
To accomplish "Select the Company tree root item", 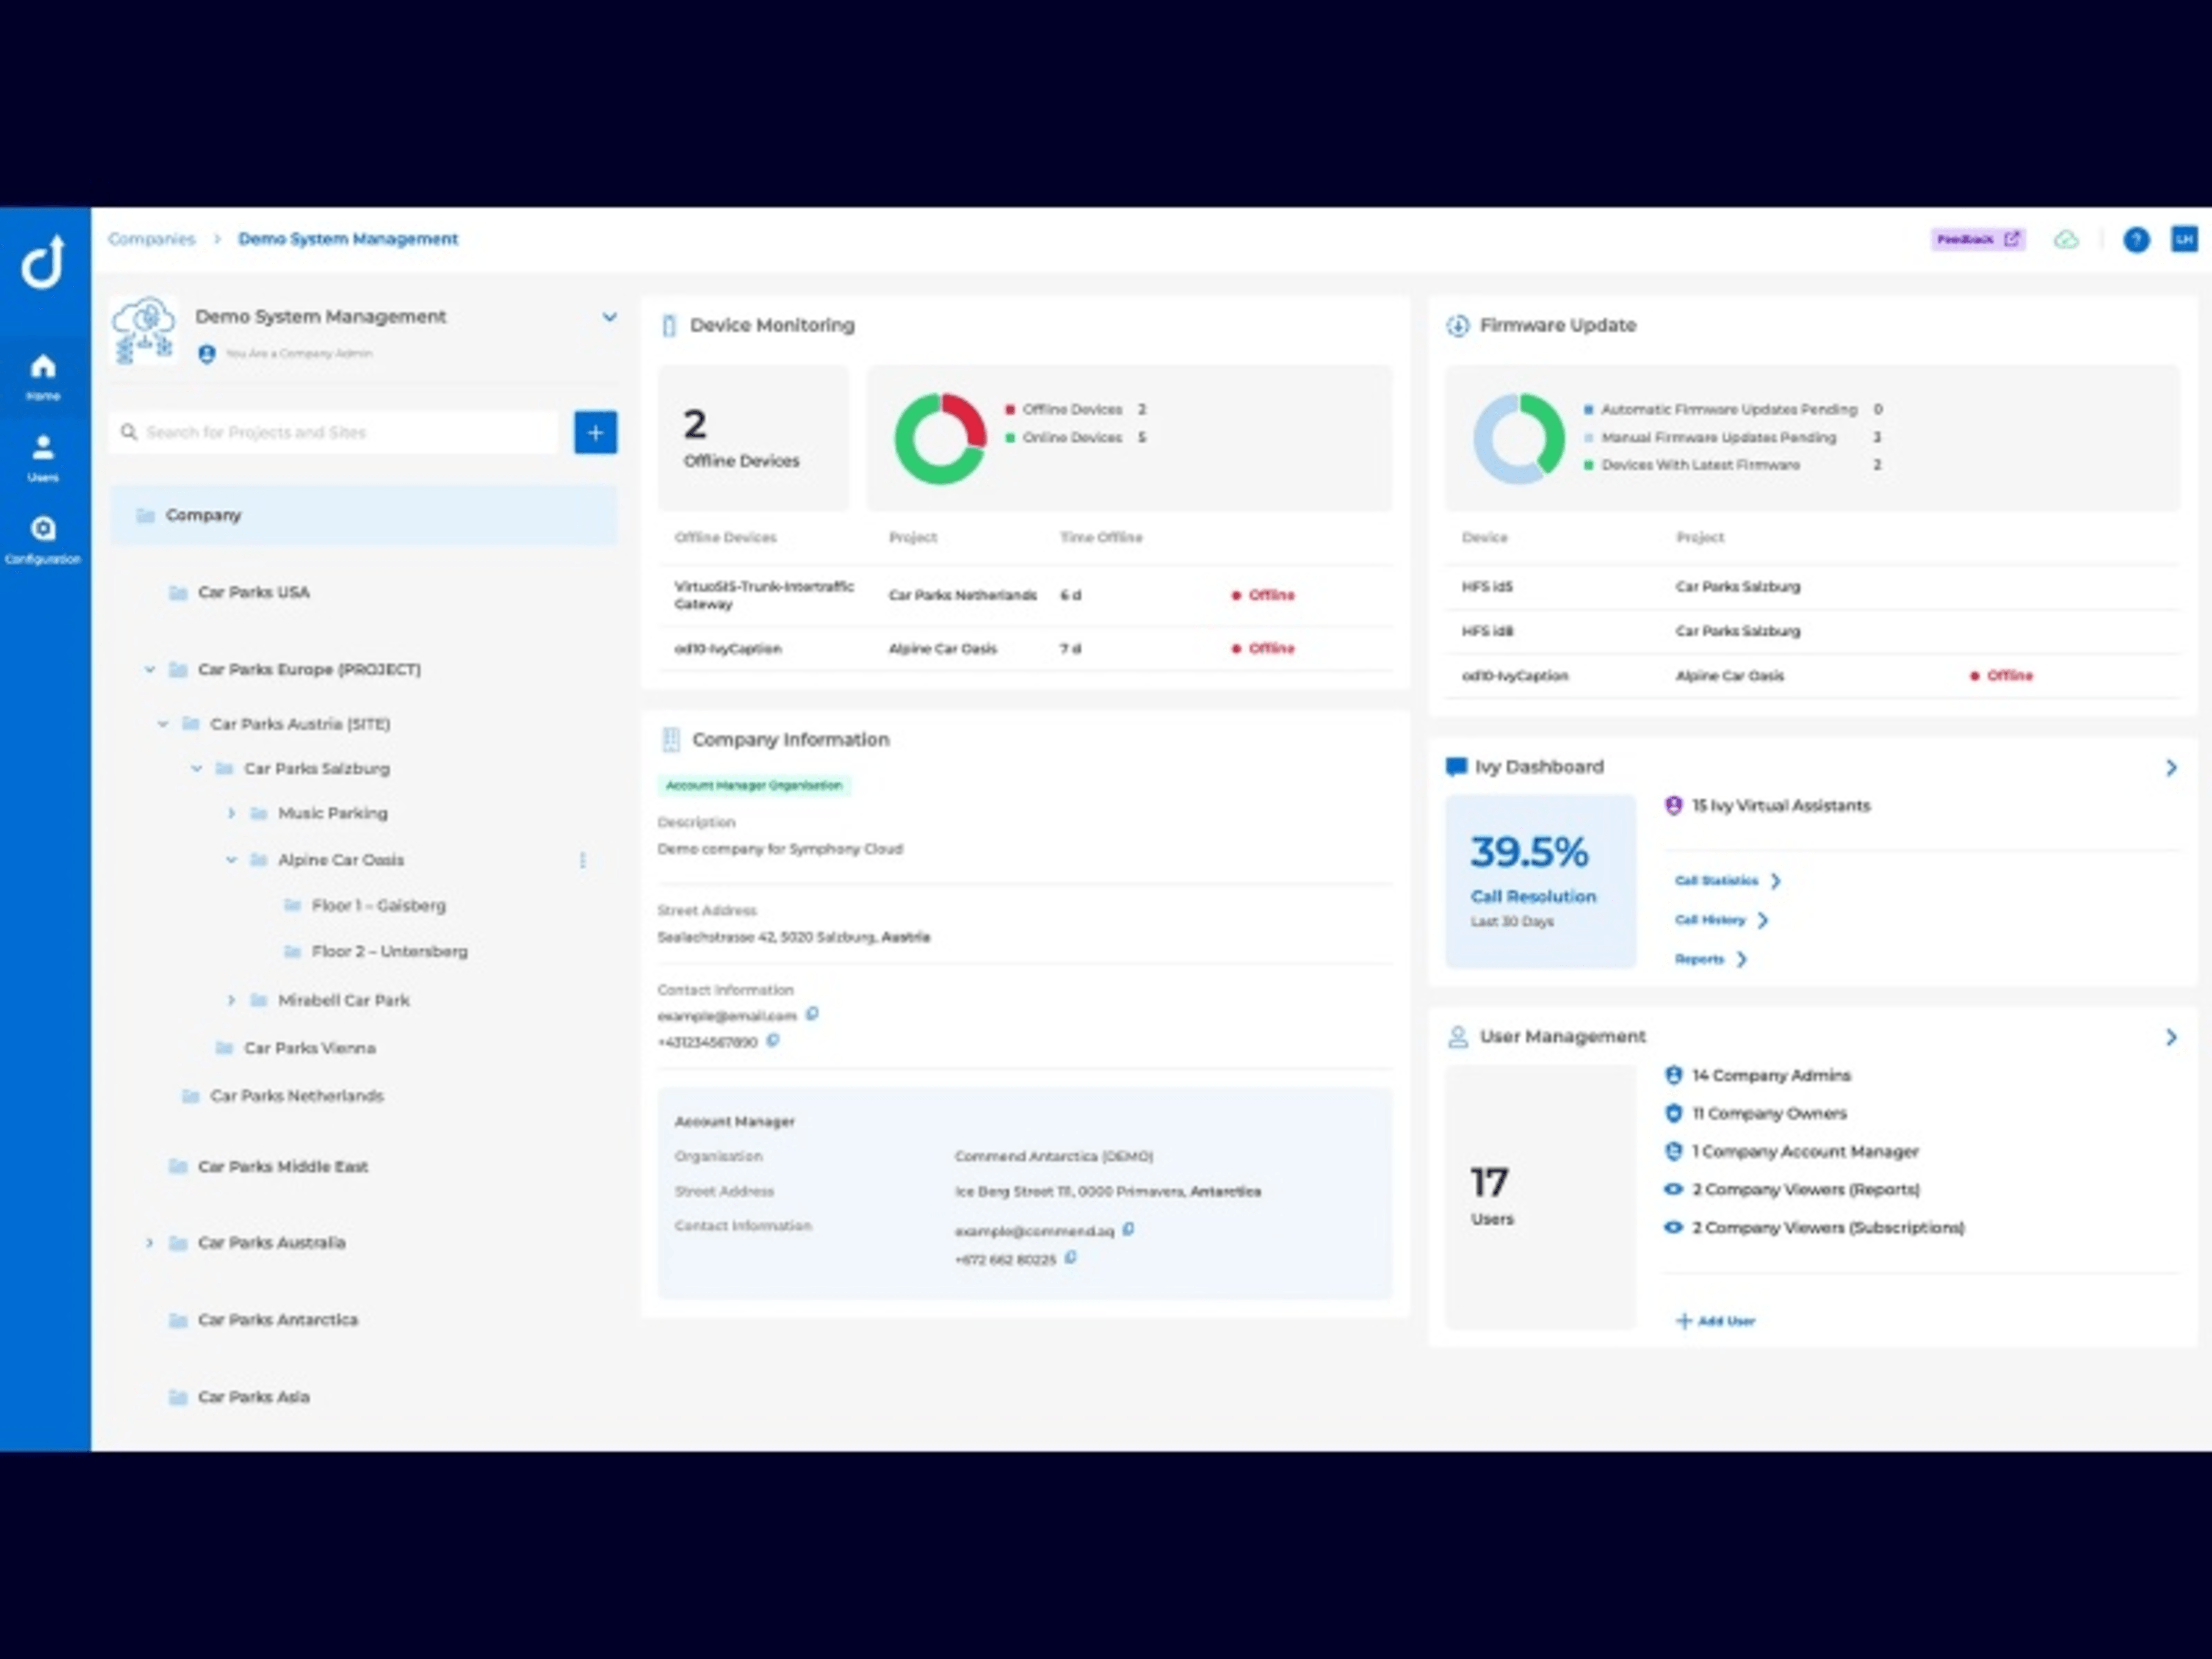I will pos(363,516).
